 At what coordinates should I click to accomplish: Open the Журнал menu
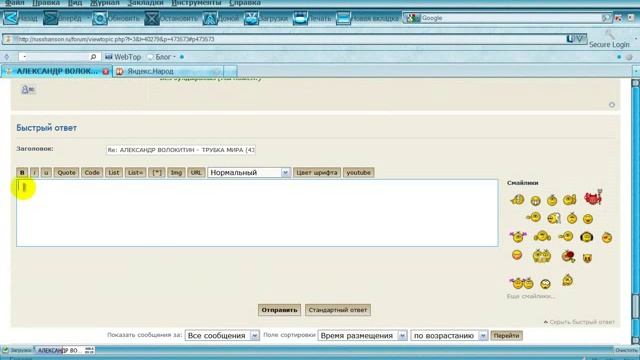click(x=104, y=3)
